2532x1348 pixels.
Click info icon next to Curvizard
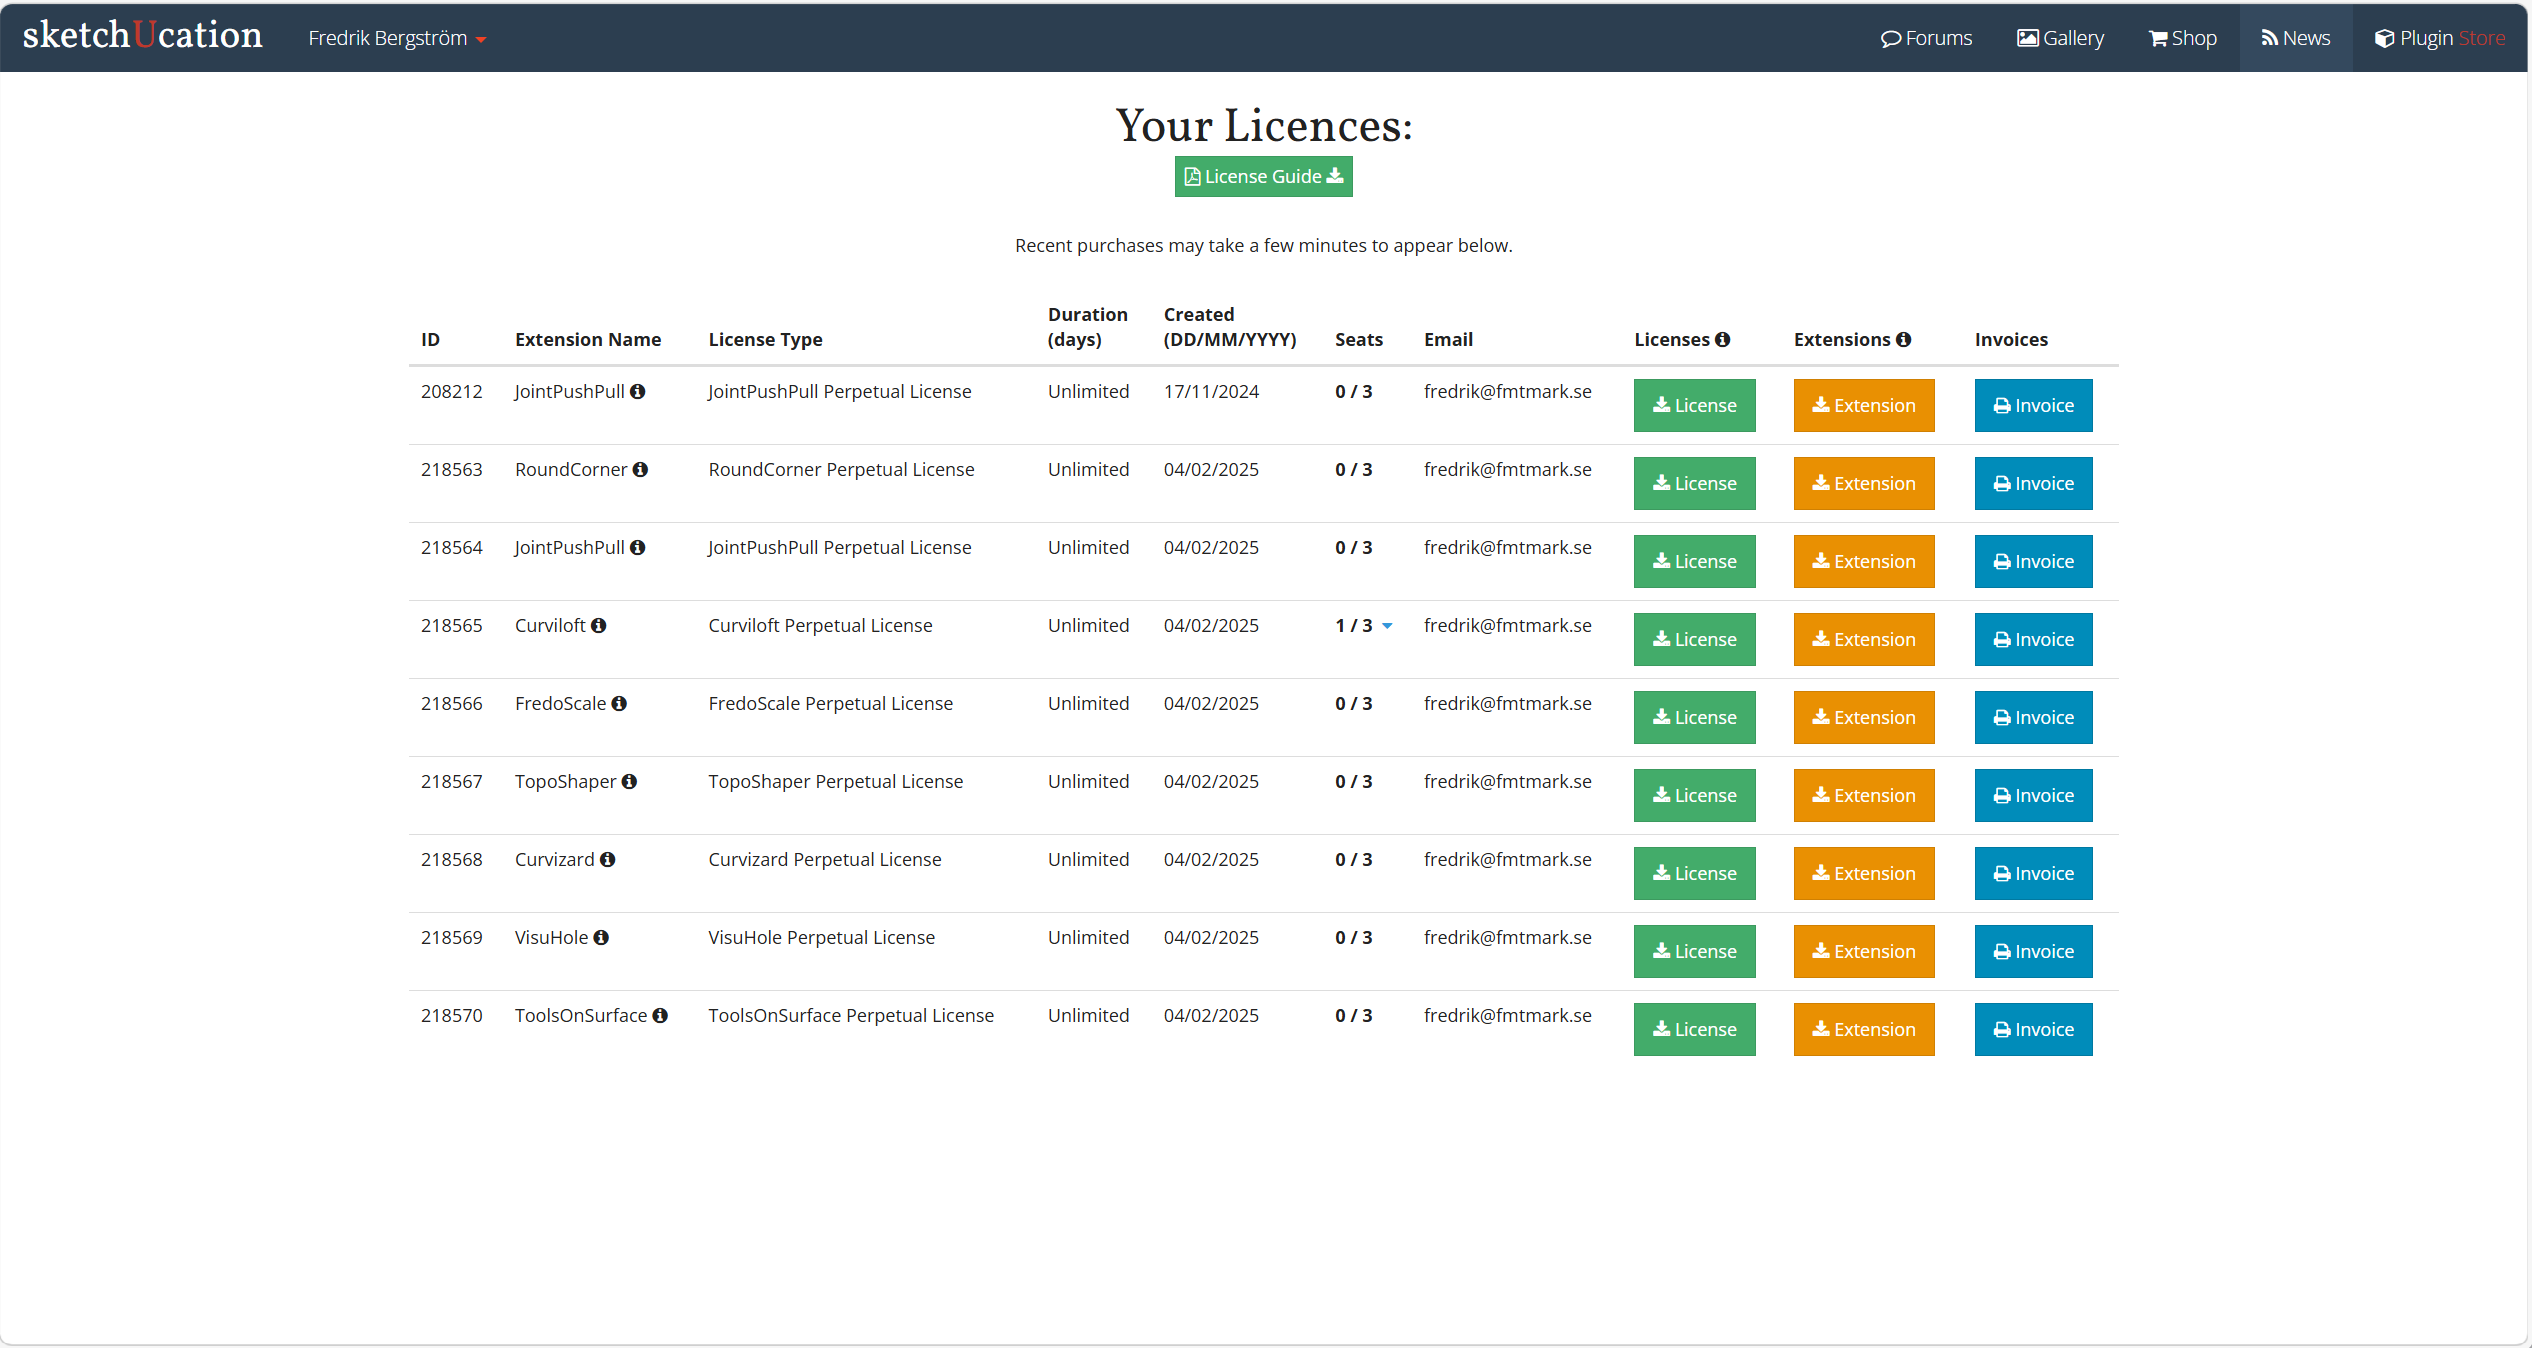(x=607, y=860)
